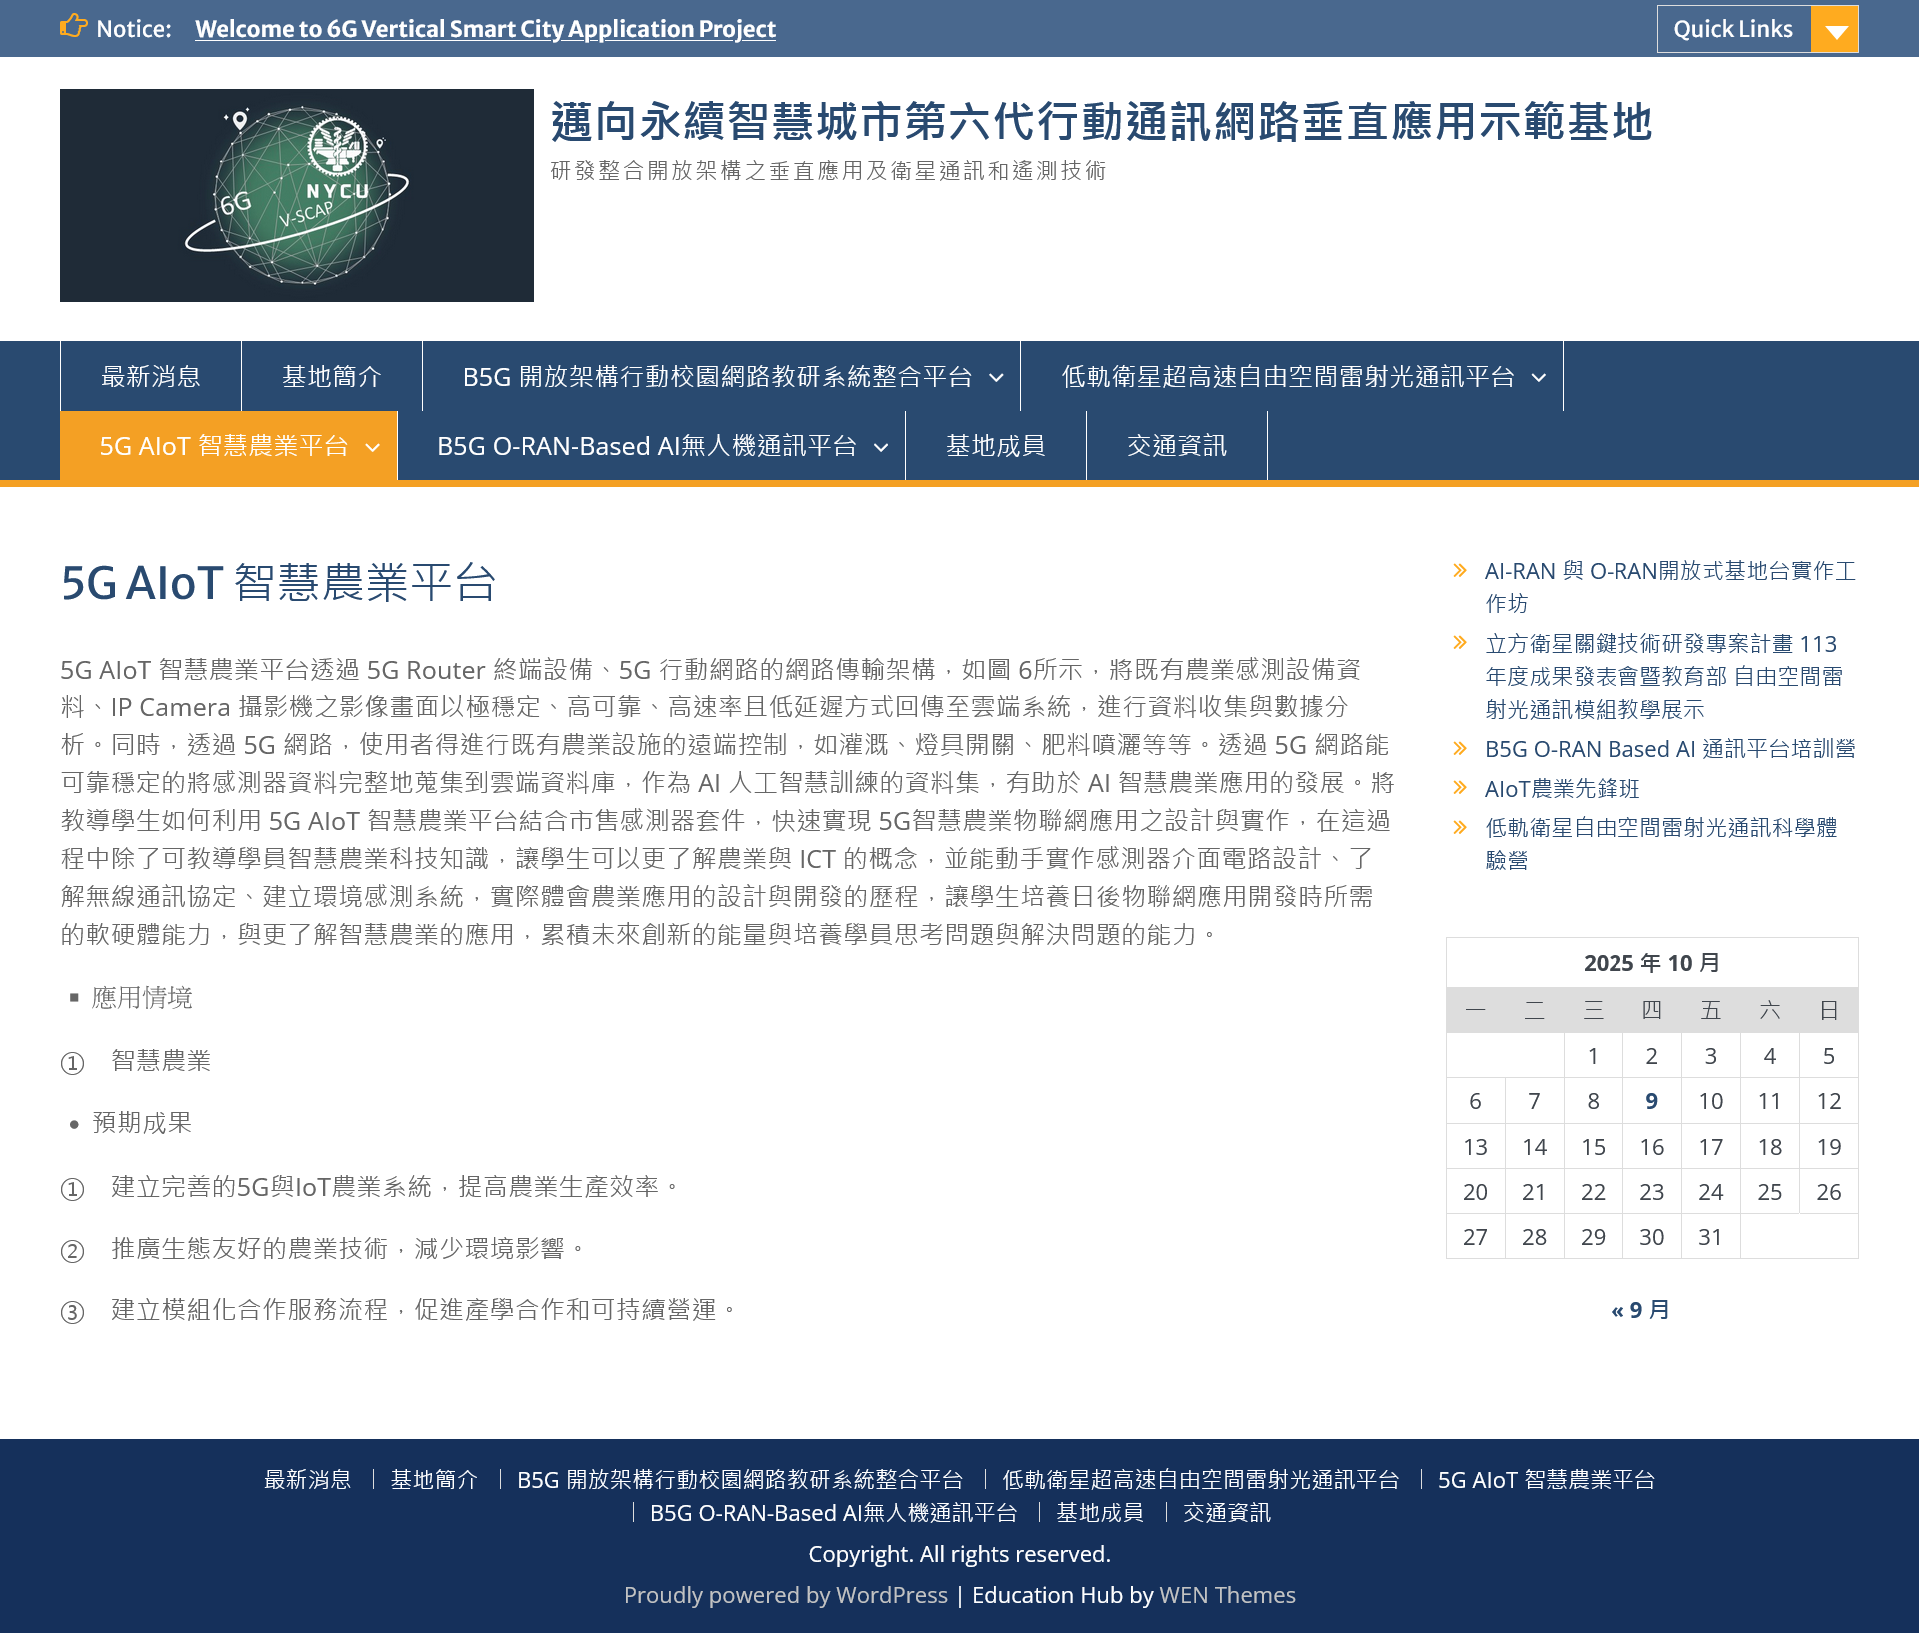This screenshot has height=1634, width=1920.
Task: Expand the 5G AIoT 智慧農業平台 menu chevron
Action: pos(373,448)
